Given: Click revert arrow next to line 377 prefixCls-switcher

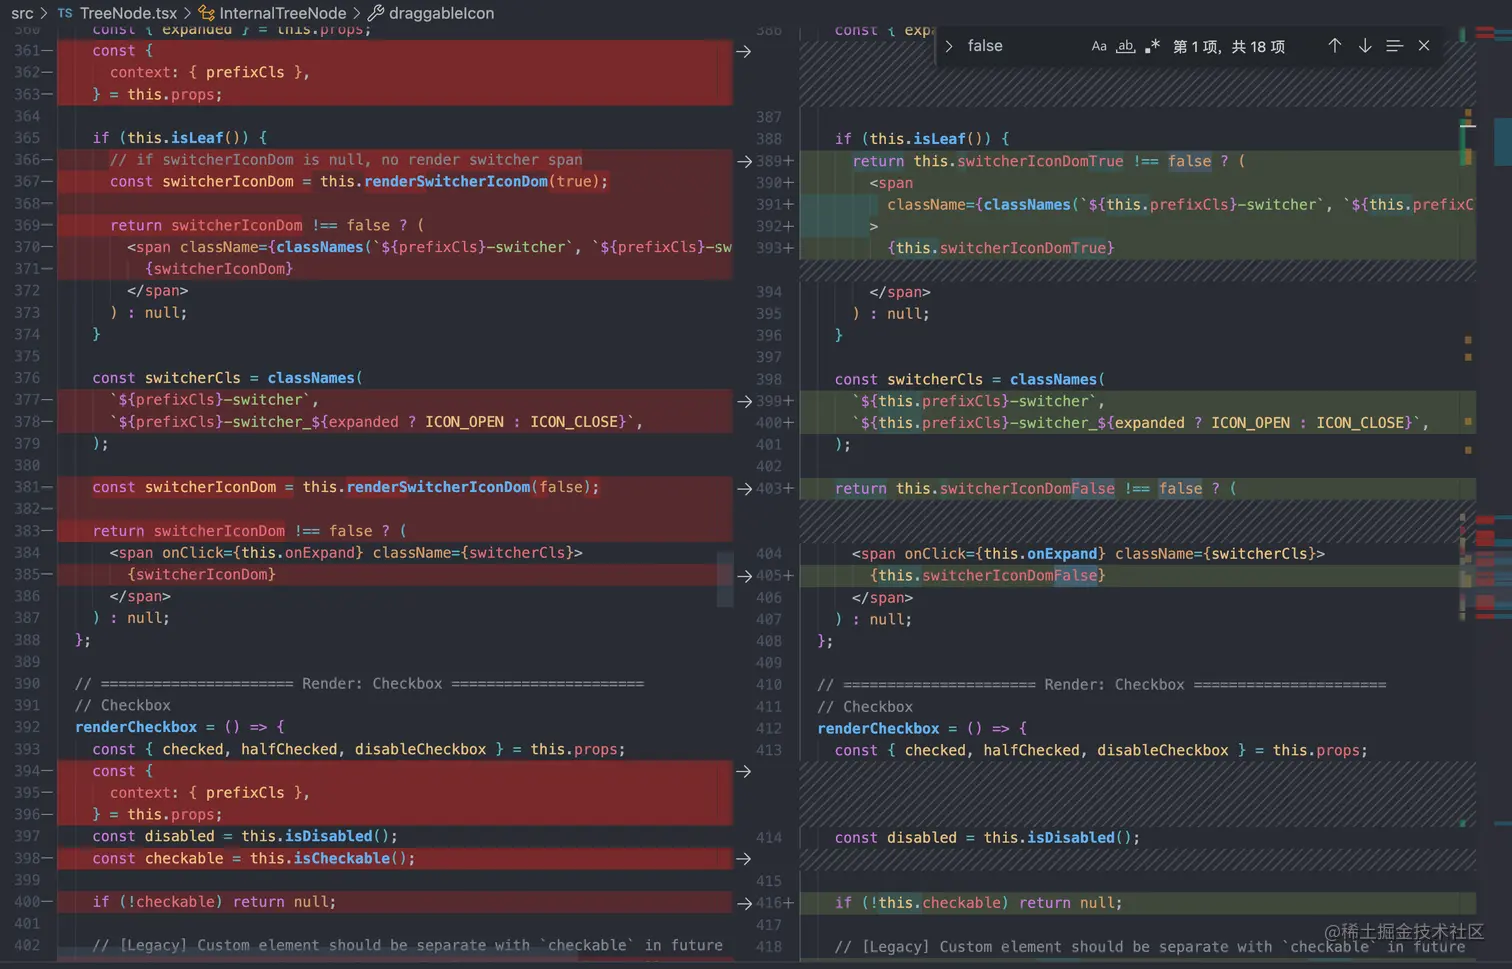Looking at the screenshot, I should click(744, 401).
